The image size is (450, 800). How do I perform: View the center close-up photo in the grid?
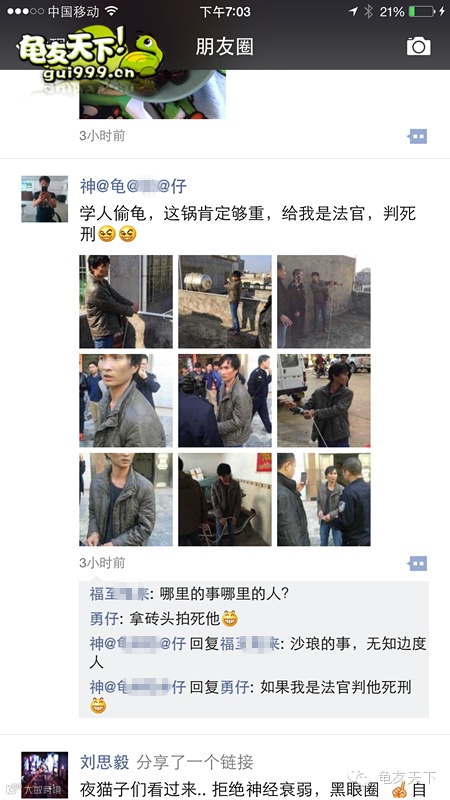pos(225,401)
